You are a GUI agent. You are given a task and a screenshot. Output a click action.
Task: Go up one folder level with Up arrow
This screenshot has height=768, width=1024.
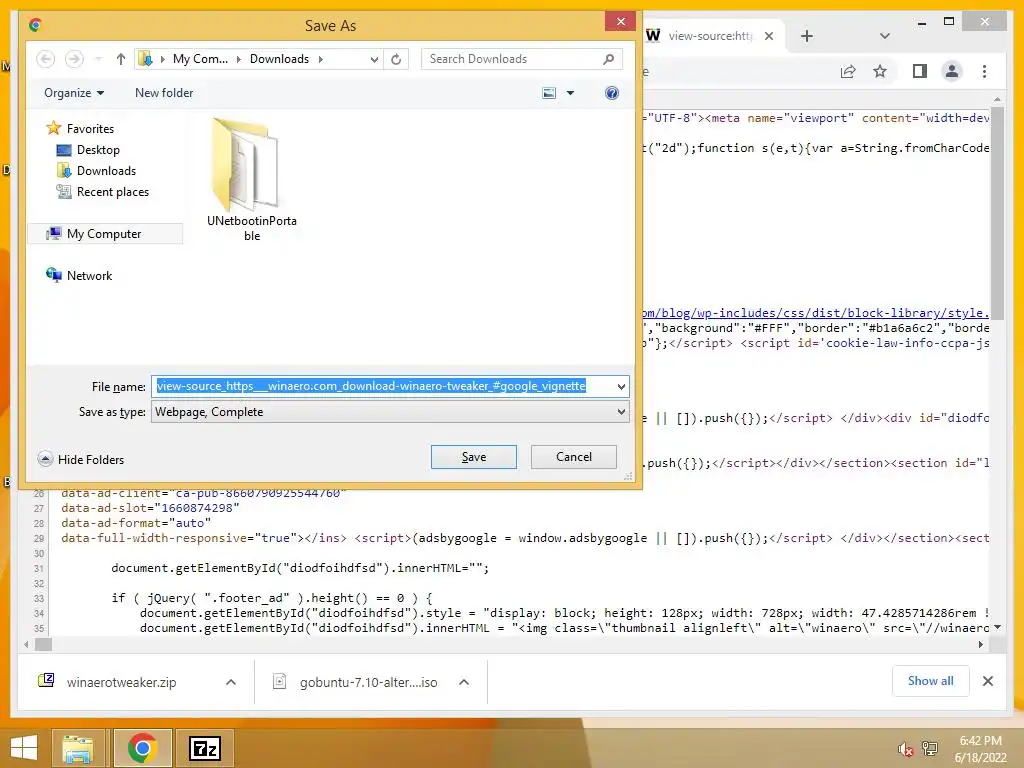121,59
